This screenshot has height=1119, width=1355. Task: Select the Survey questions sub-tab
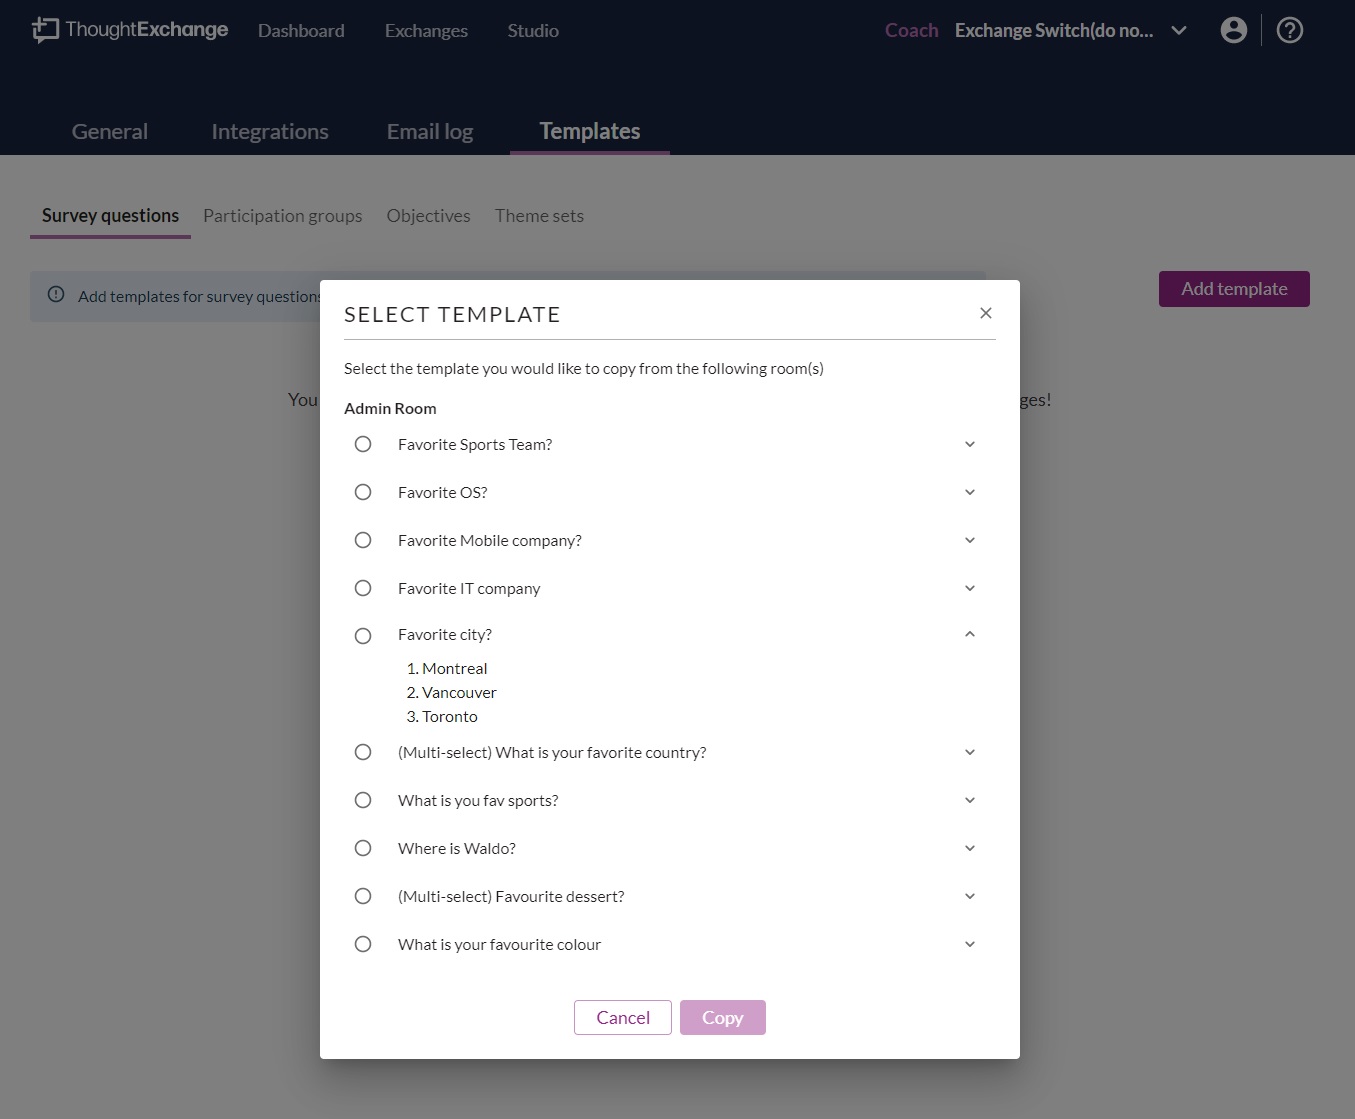point(110,216)
